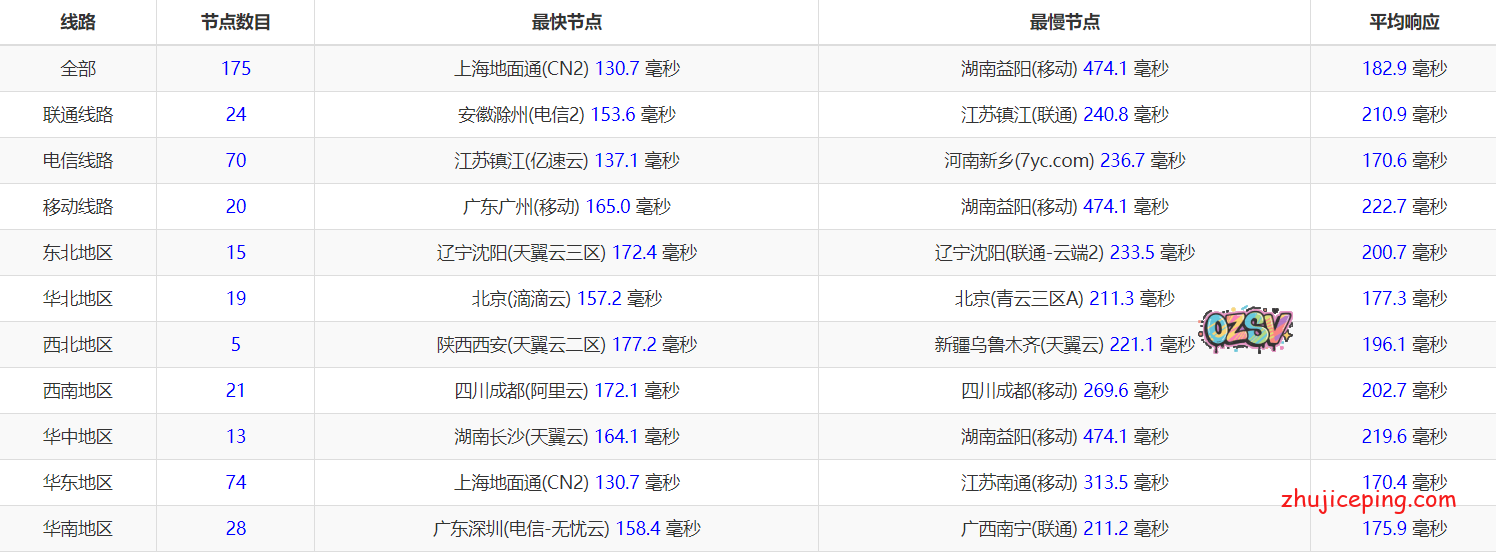Click the 线路 column header
Image resolution: width=1496 pixels, height=554 pixels.
[78, 22]
